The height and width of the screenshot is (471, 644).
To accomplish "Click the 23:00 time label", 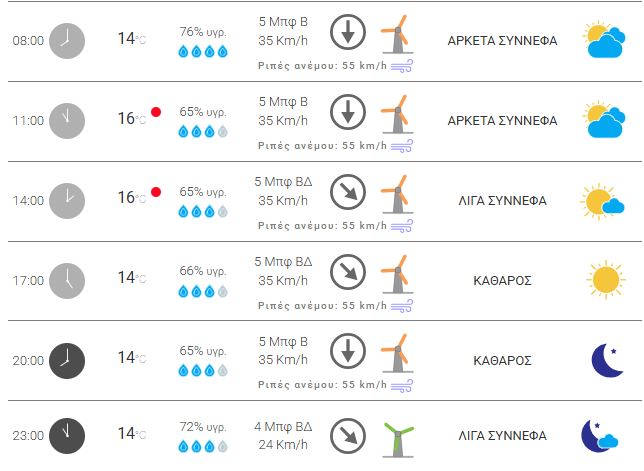I will tap(28, 436).
